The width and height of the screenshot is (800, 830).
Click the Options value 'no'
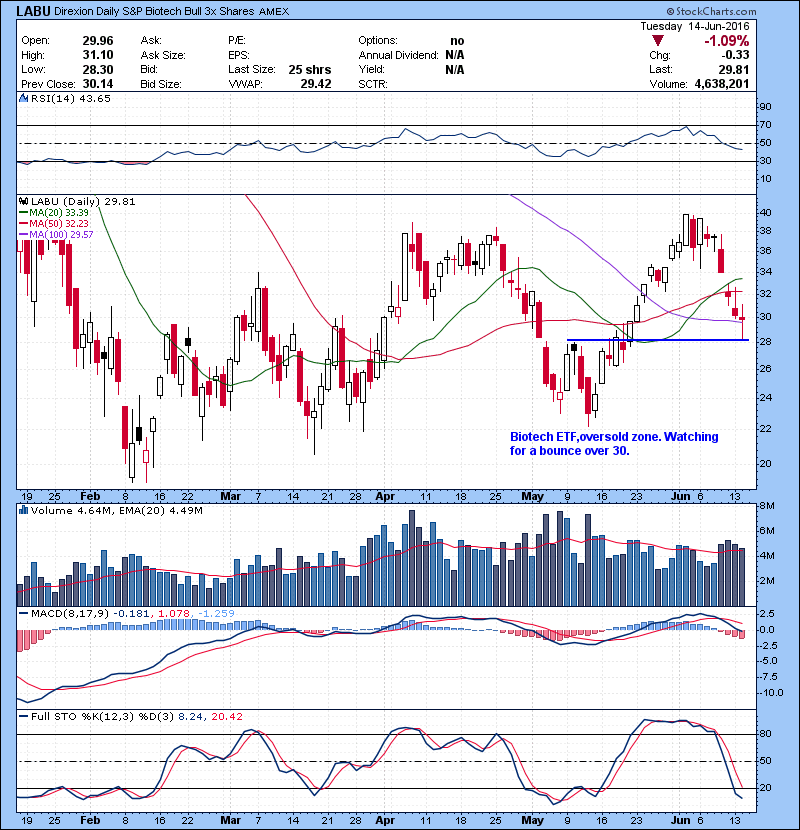457,41
